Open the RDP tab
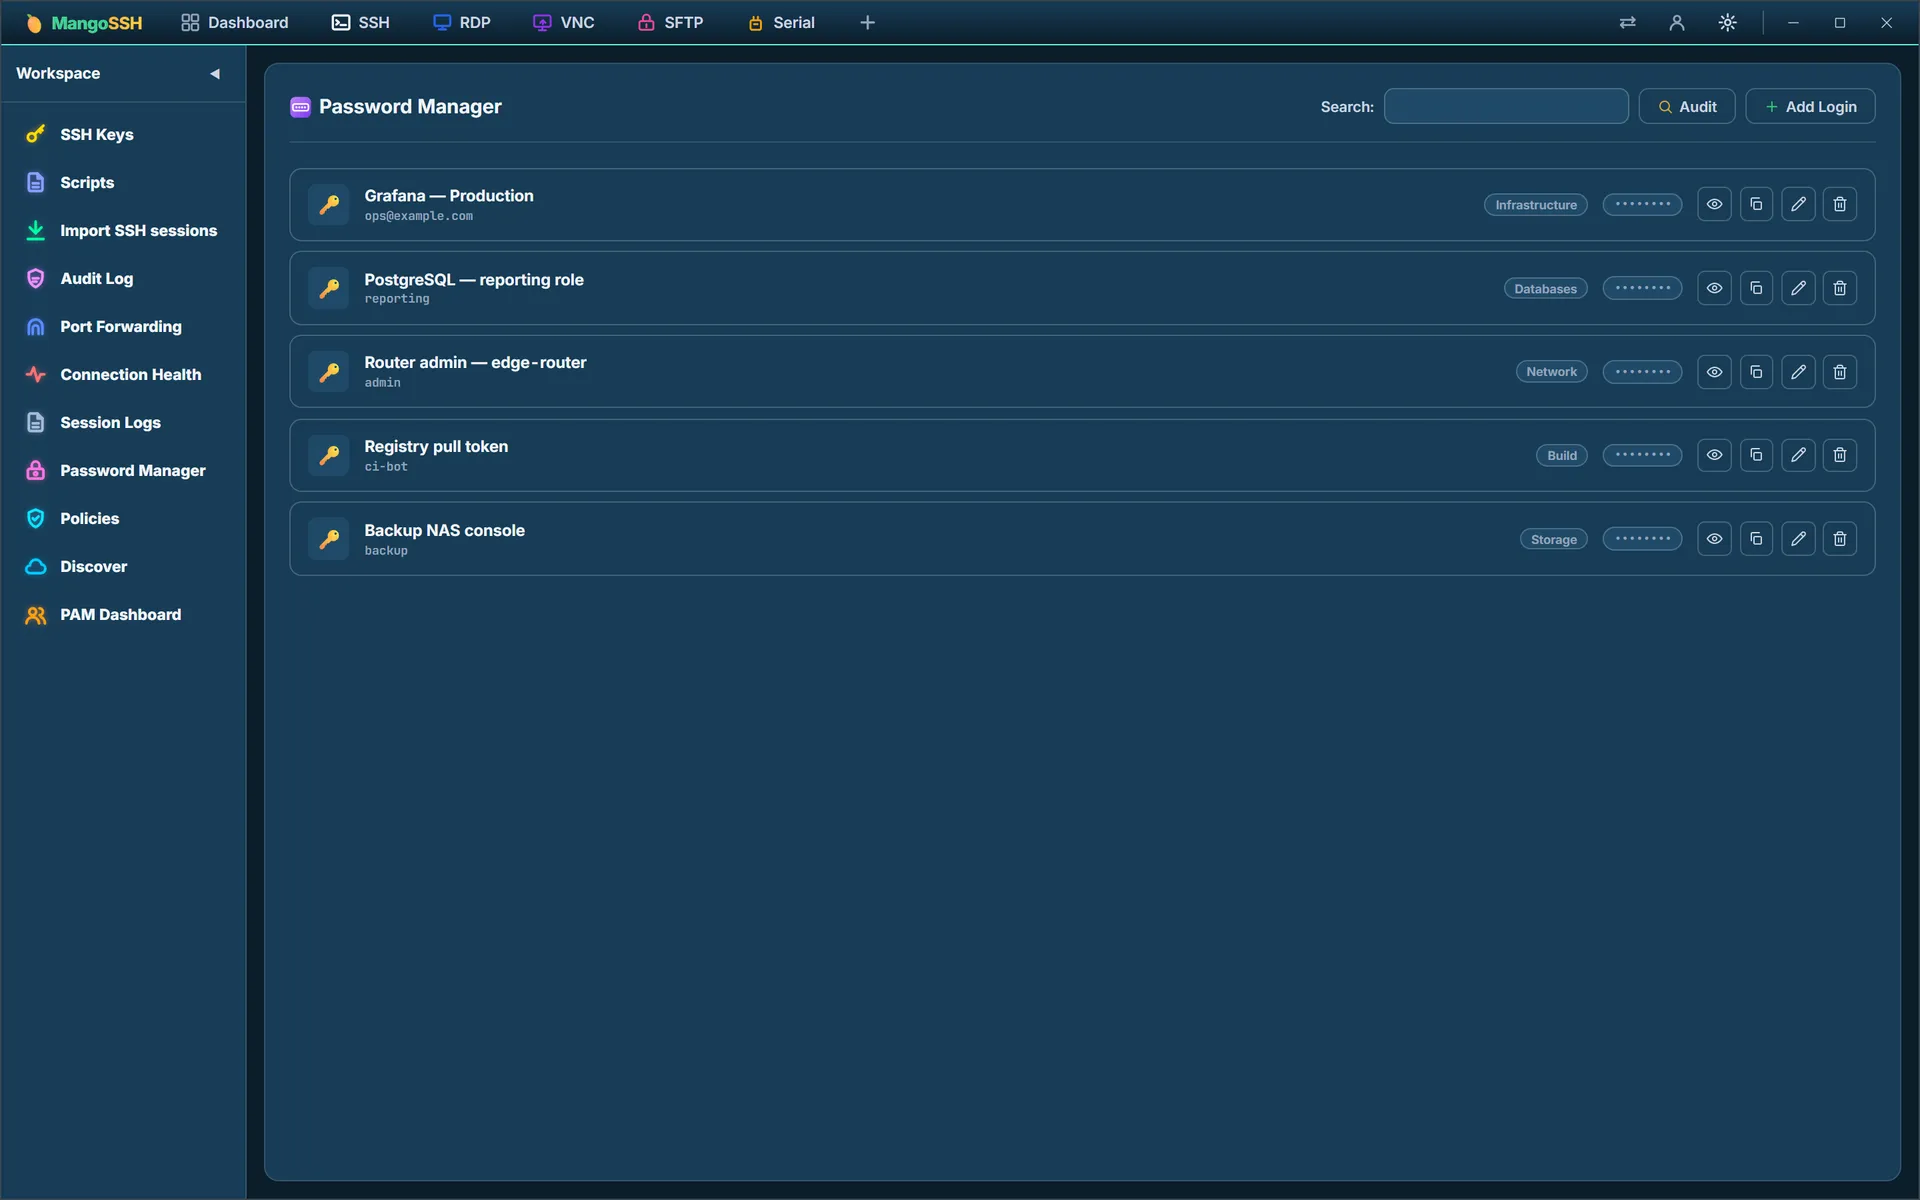This screenshot has height=1200, width=1920. [x=461, y=22]
